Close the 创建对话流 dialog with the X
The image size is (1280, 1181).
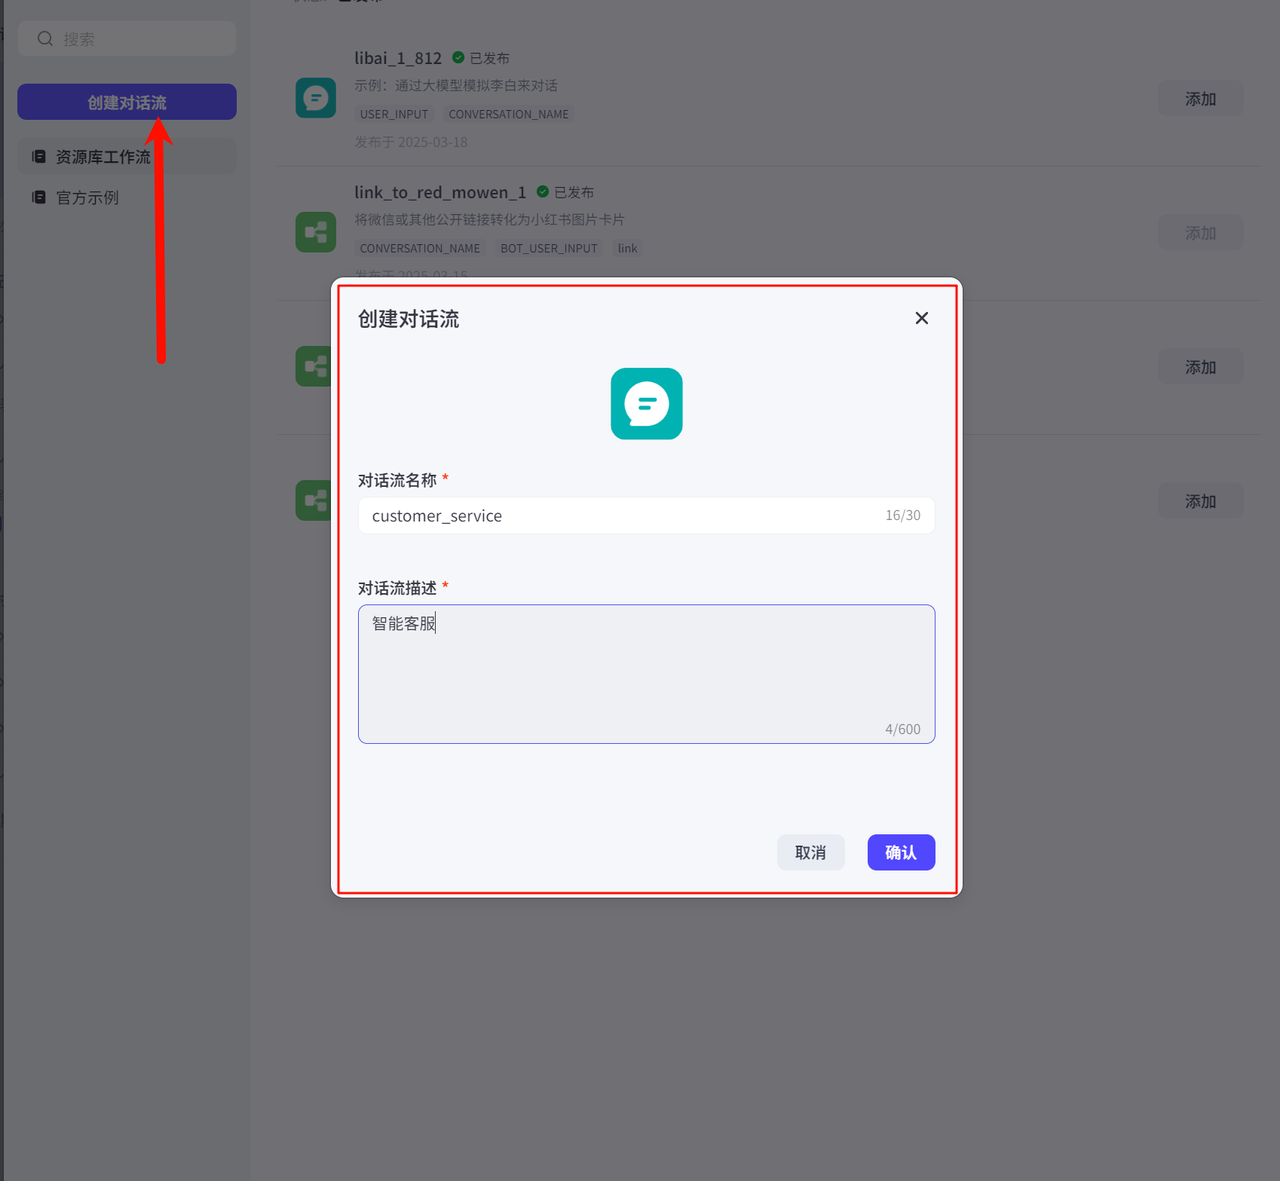tap(921, 318)
